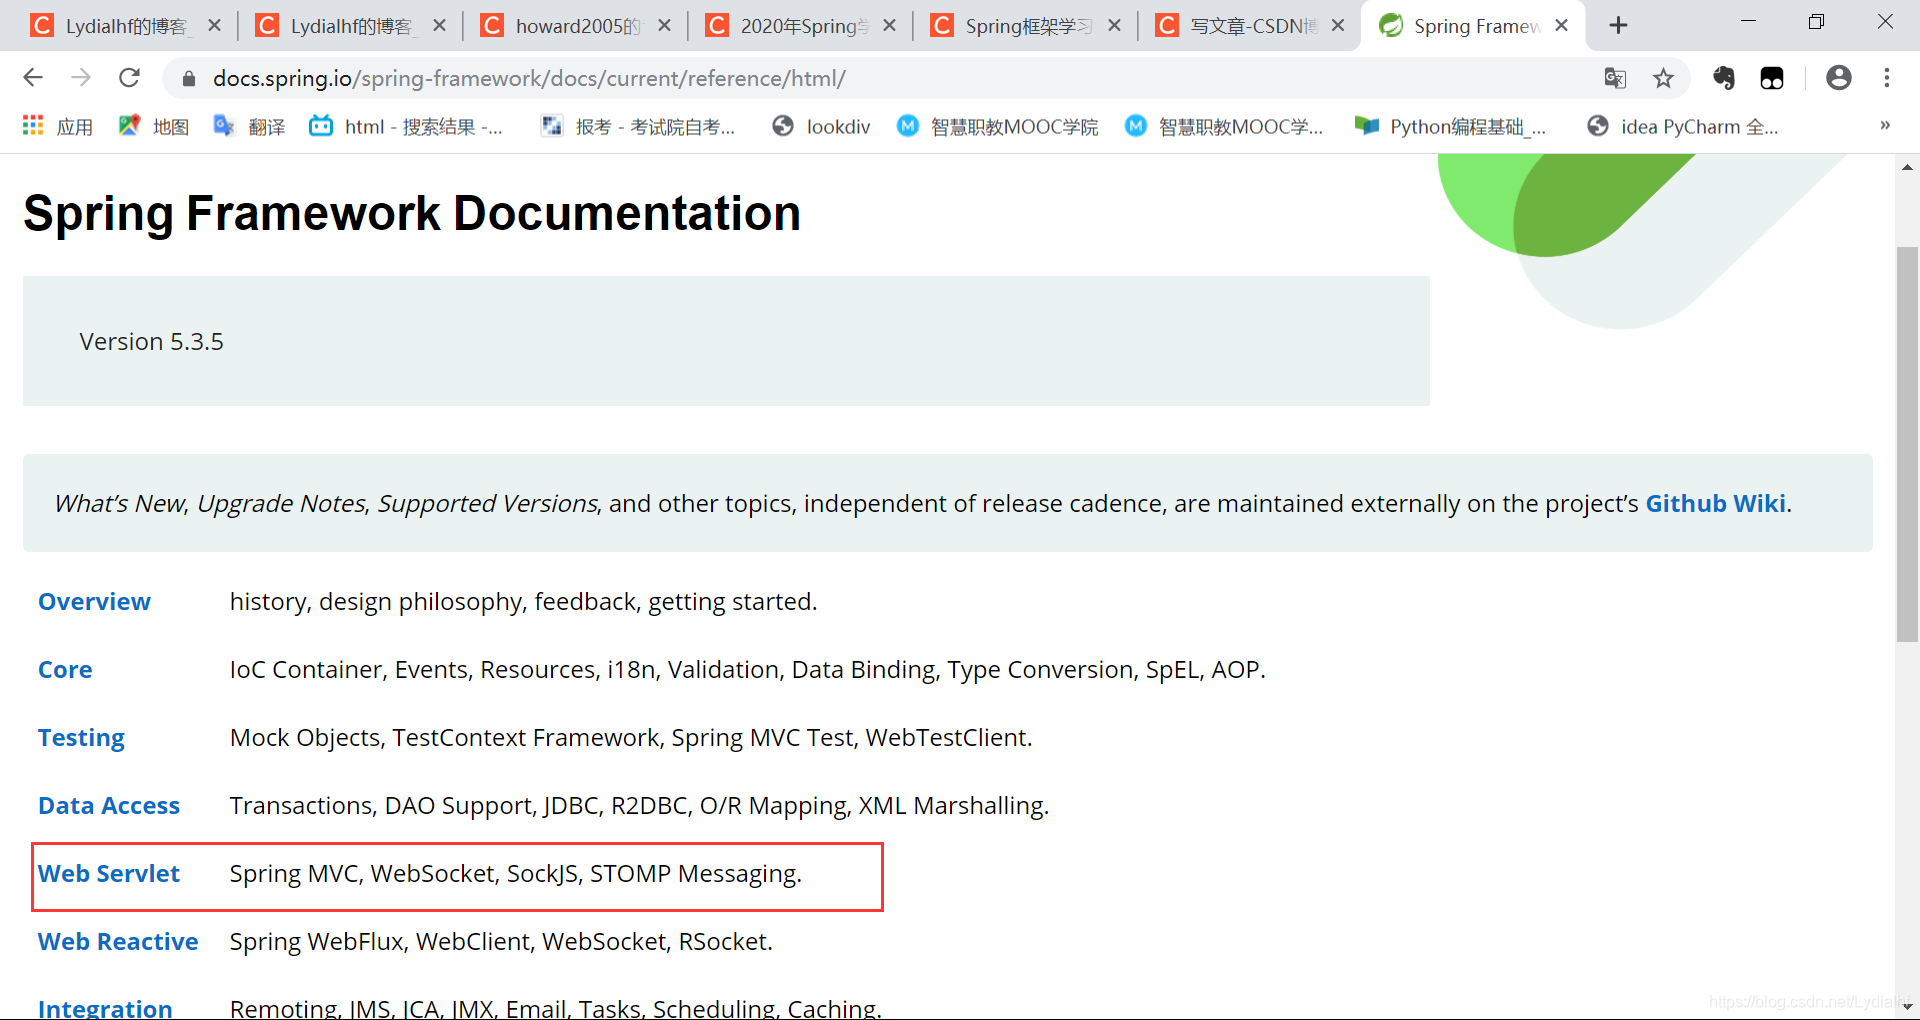The height and width of the screenshot is (1020, 1920).
Task: Close the 写文章-CSDN tab
Action: point(1338,26)
